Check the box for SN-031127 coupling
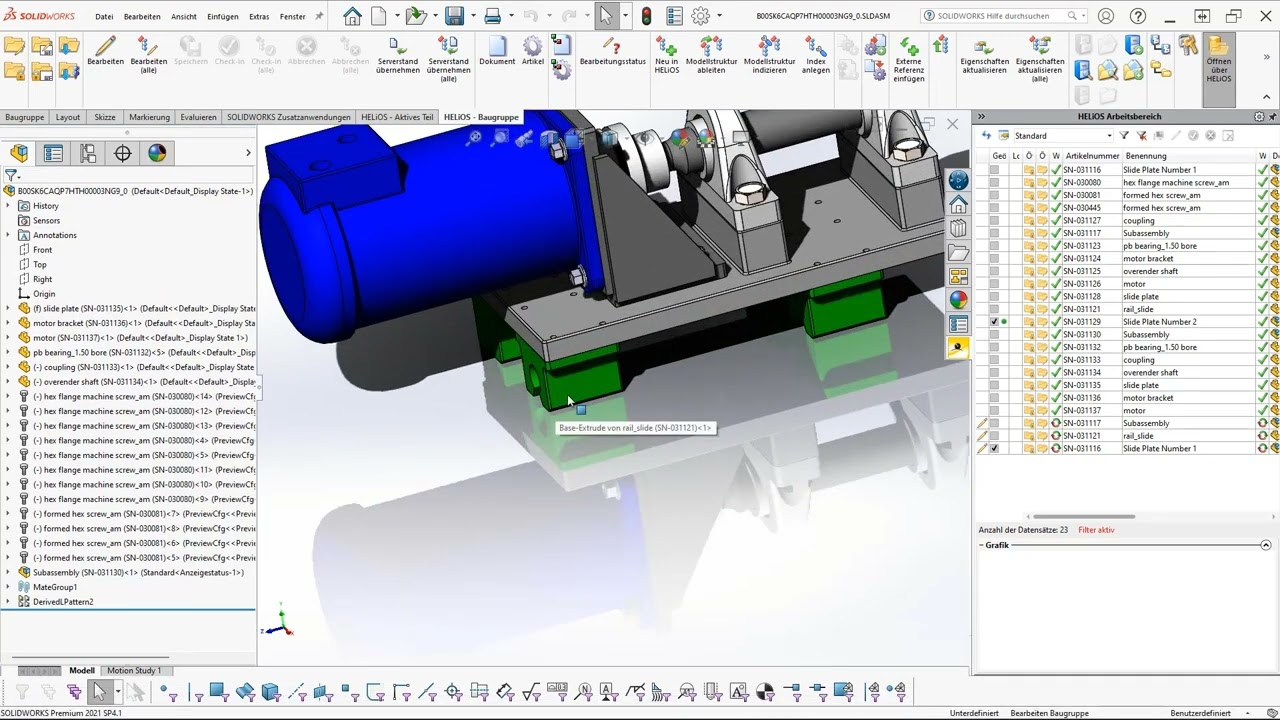This screenshot has width=1280, height=720. click(994, 220)
